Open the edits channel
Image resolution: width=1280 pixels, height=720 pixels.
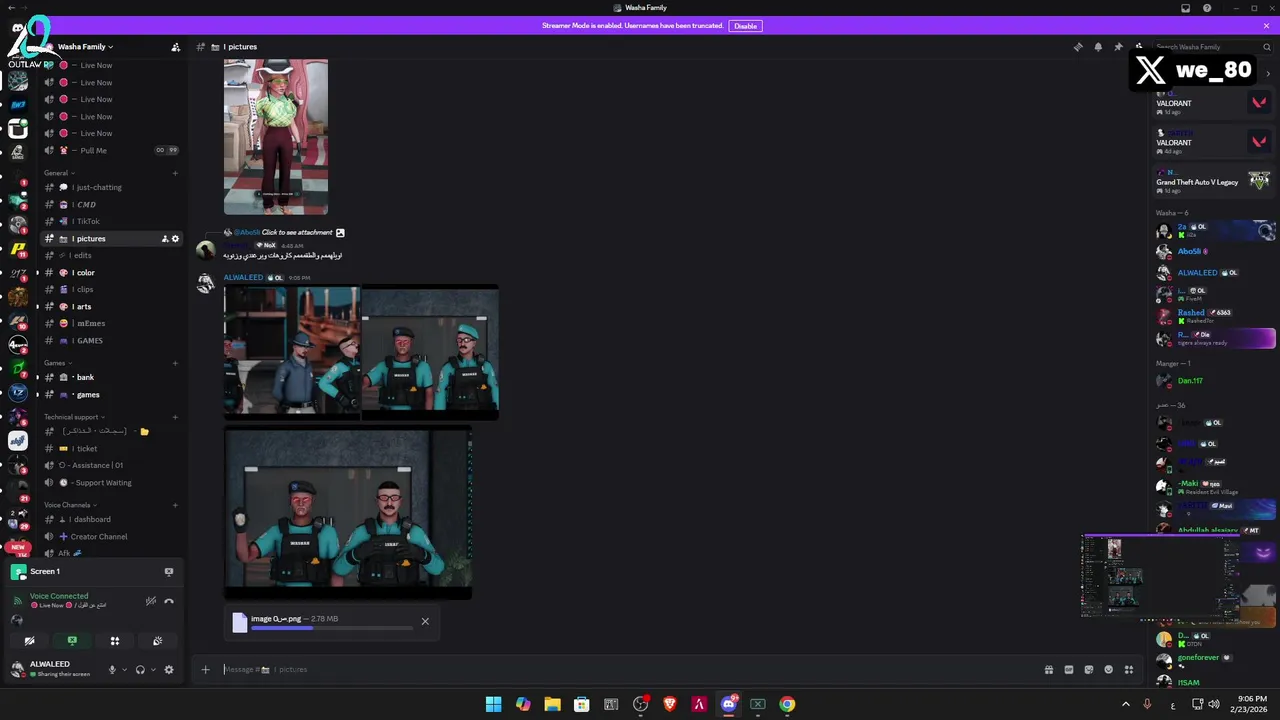111,256
